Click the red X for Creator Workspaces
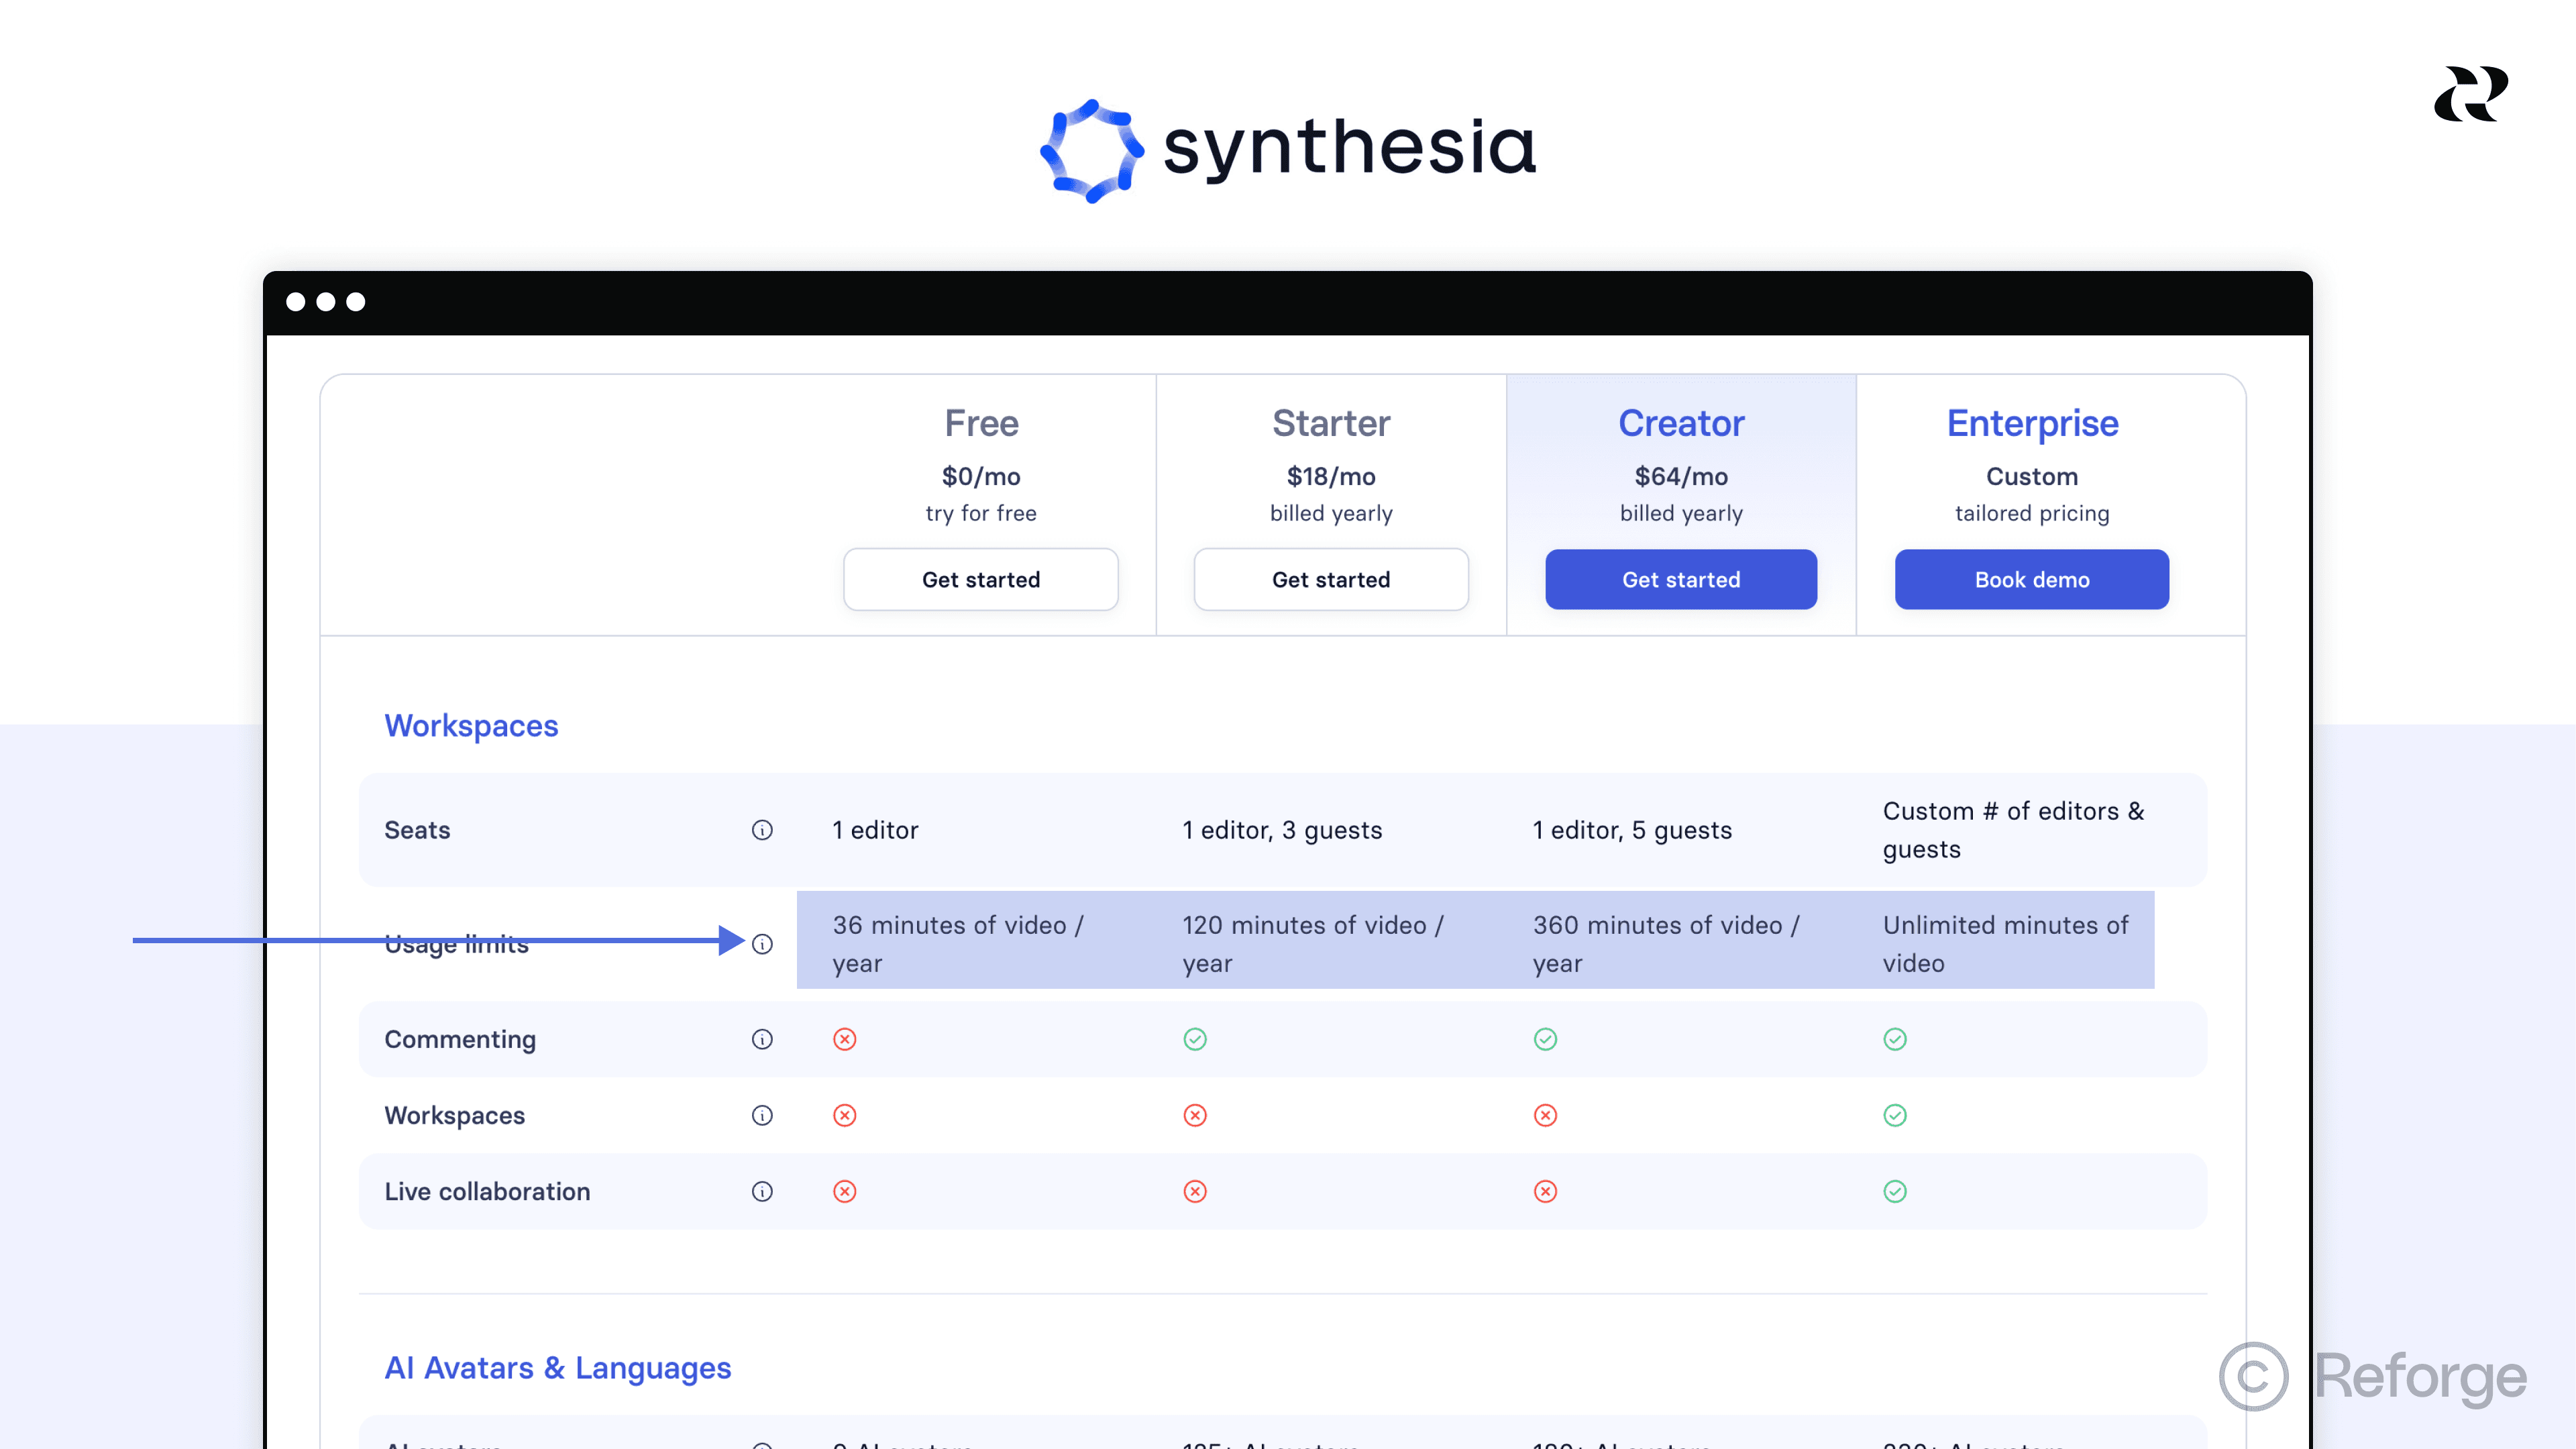Image resolution: width=2576 pixels, height=1449 pixels. [1545, 1115]
